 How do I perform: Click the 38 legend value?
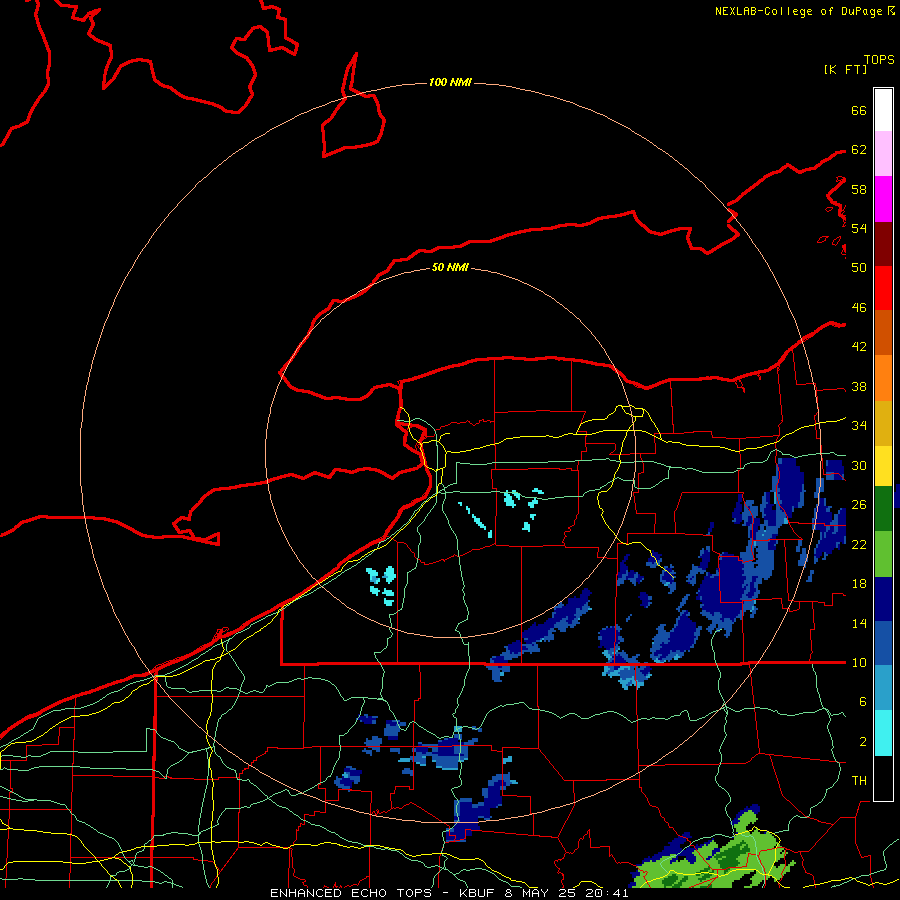(x=859, y=386)
